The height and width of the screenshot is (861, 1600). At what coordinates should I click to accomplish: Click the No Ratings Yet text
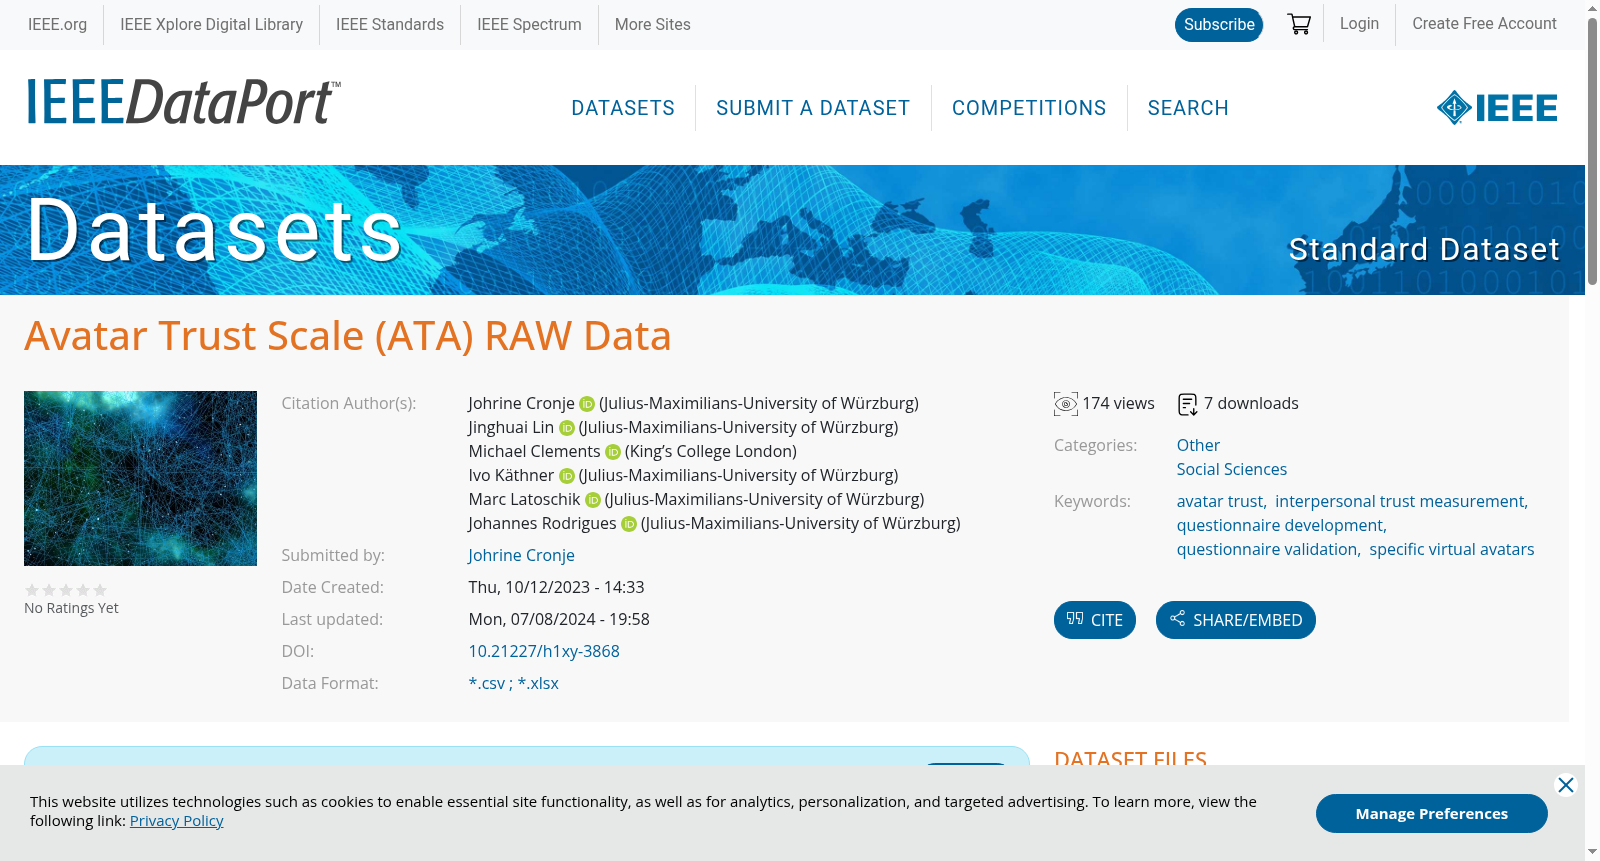[71, 608]
